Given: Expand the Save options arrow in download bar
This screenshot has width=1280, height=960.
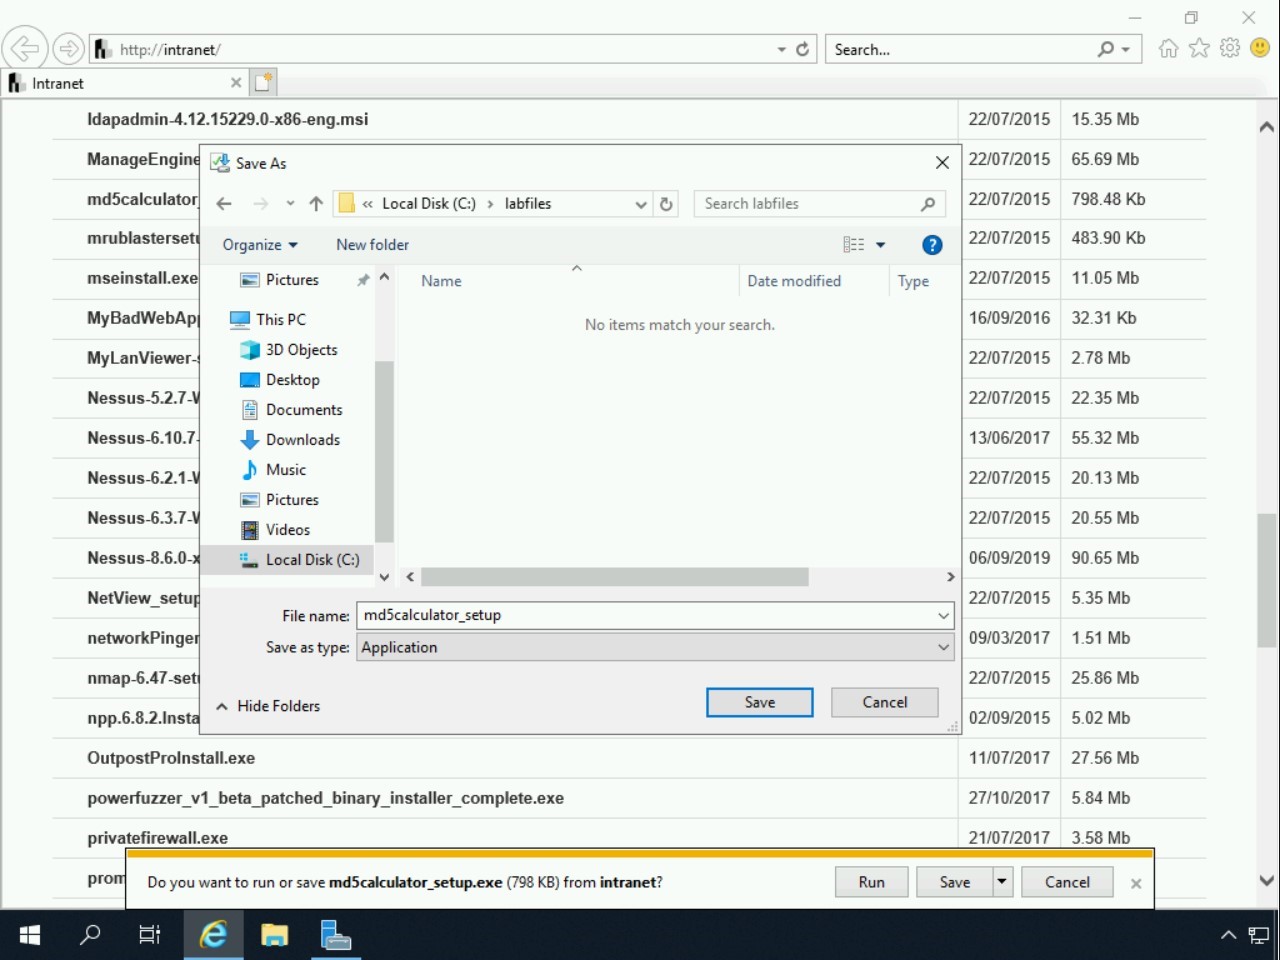Looking at the screenshot, I should [x=1002, y=882].
